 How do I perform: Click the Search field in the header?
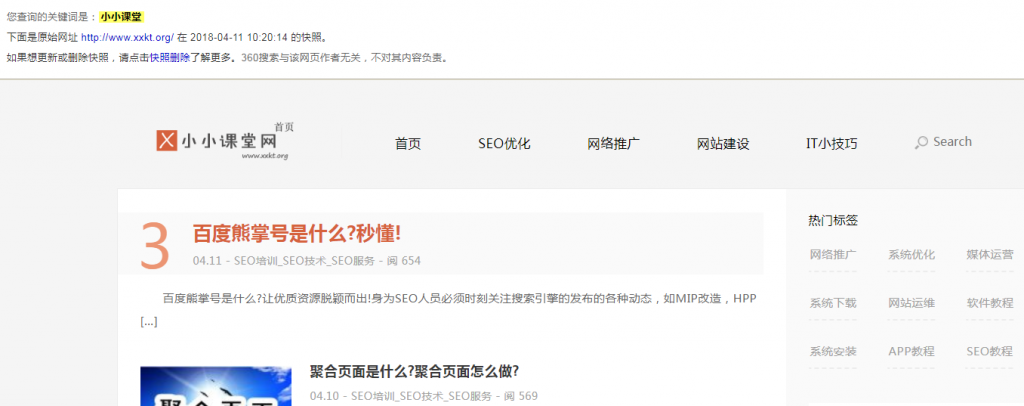tap(952, 142)
